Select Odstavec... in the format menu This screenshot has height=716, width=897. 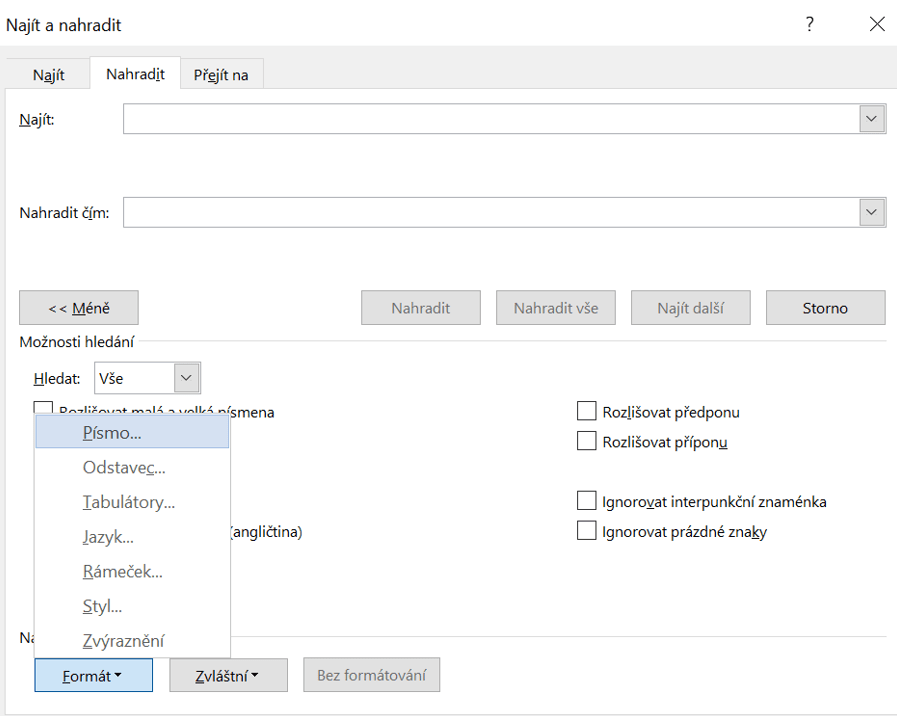tap(123, 467)
